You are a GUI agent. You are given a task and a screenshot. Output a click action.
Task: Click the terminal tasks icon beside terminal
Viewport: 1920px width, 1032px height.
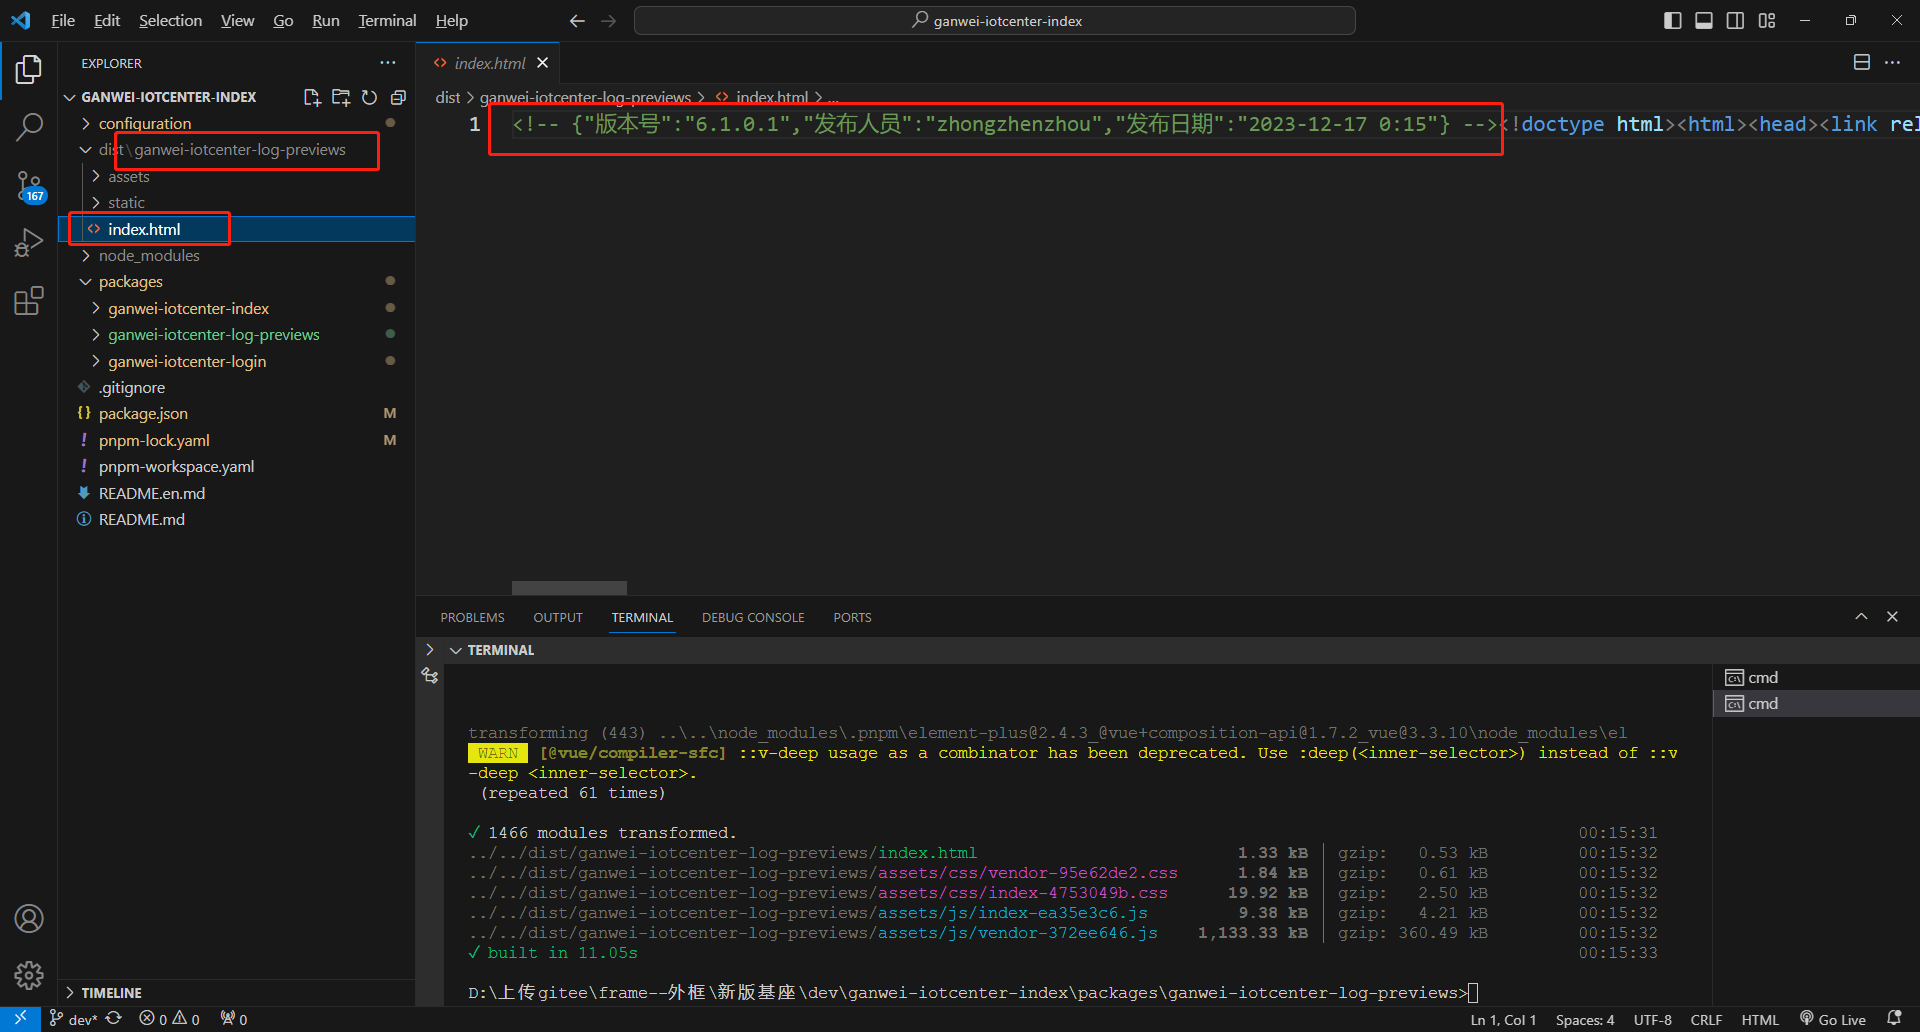(430, 676)
